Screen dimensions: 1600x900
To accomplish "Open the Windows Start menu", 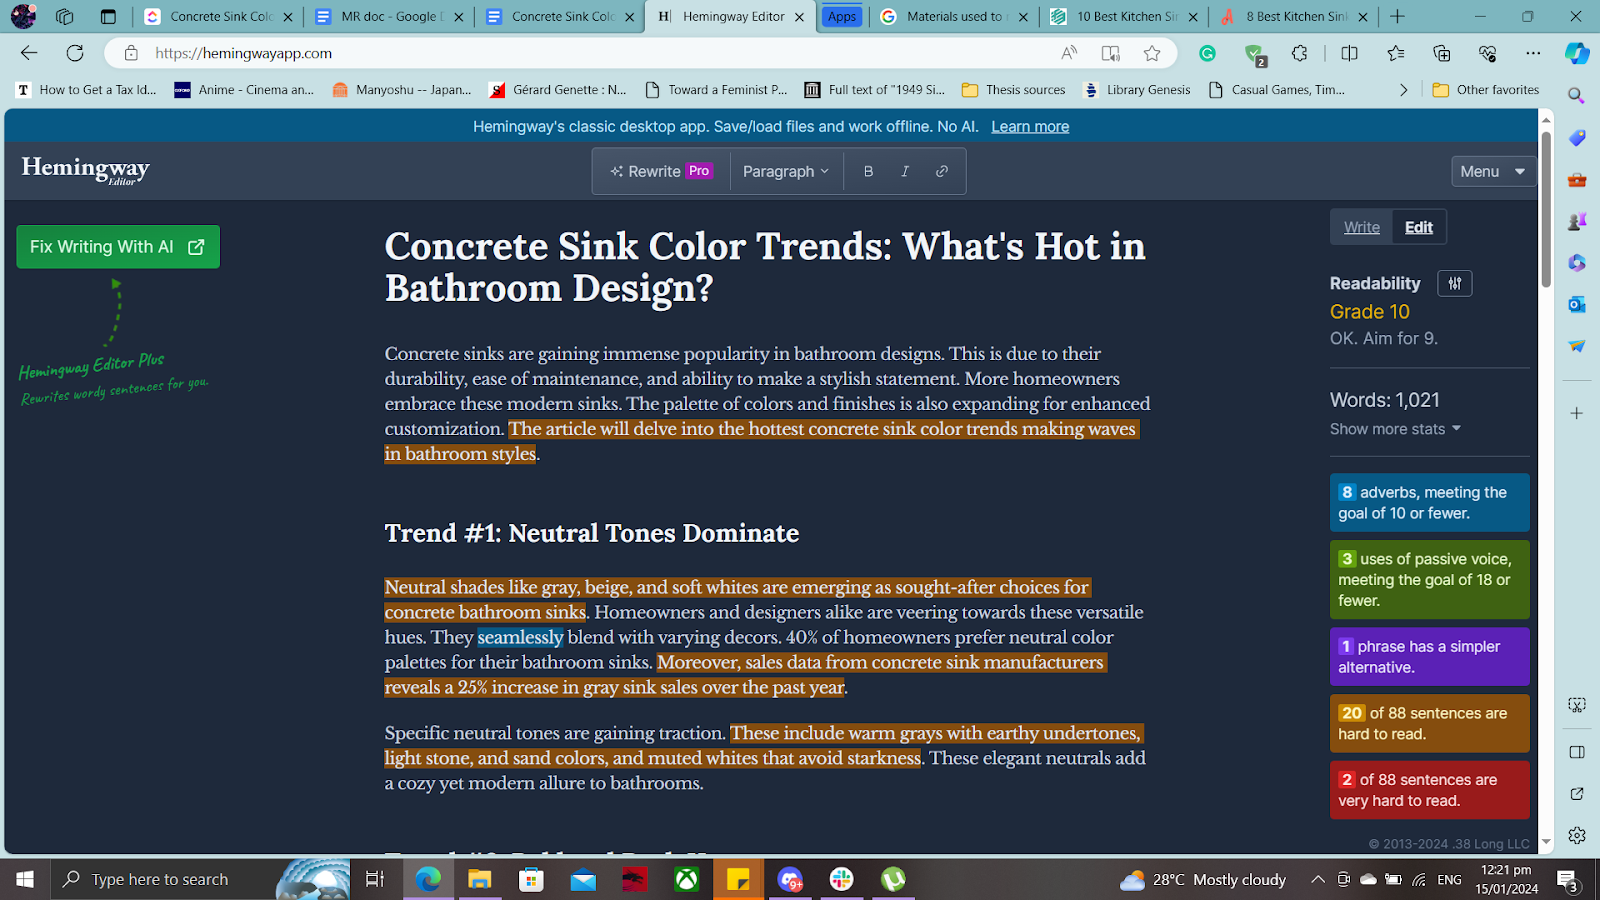I will [x=25, y=879].
